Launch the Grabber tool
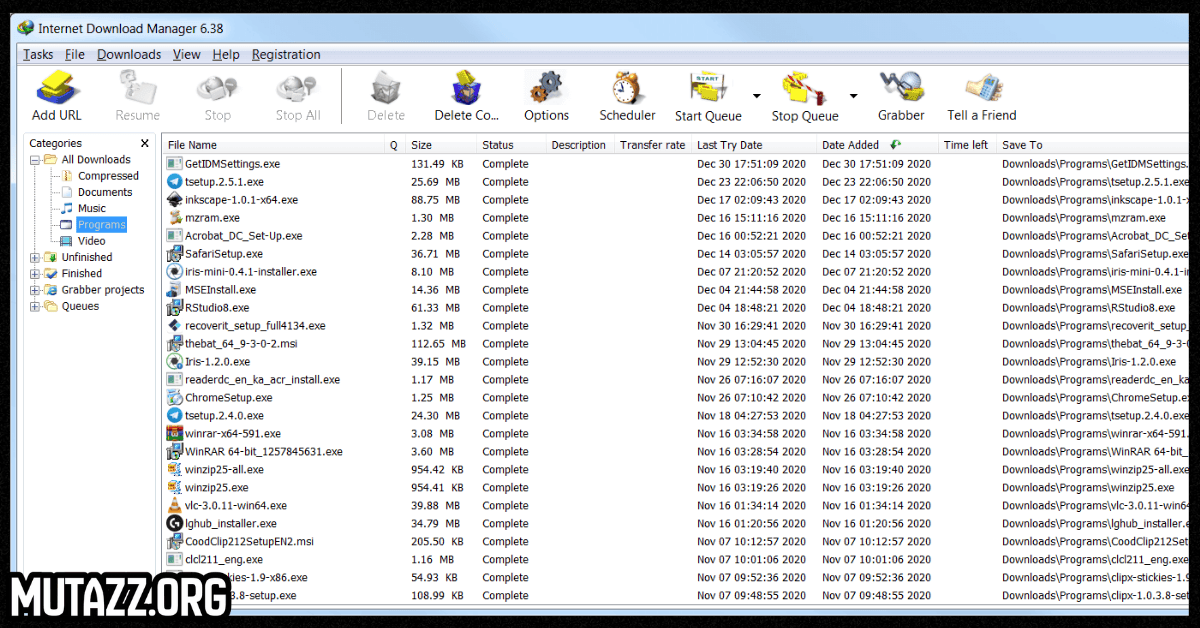The image size is (1200, 628). (901, 90)
